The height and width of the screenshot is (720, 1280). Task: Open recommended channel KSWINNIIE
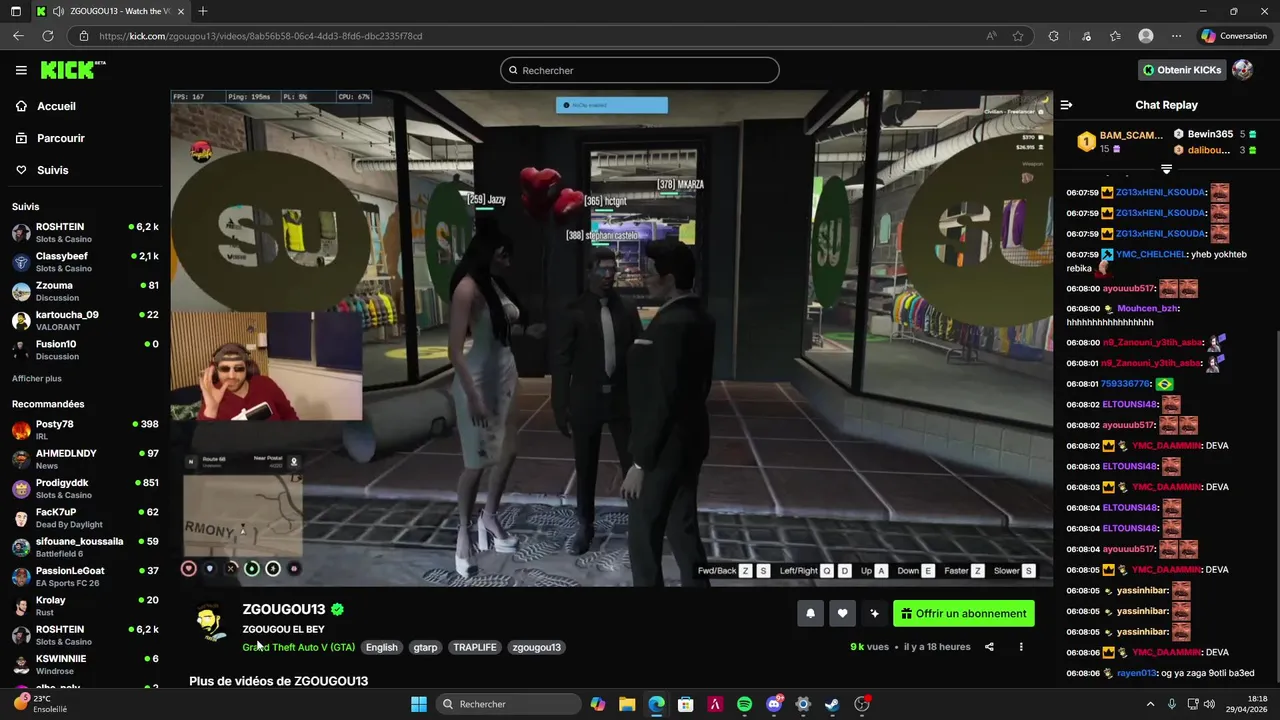[85, 664]
